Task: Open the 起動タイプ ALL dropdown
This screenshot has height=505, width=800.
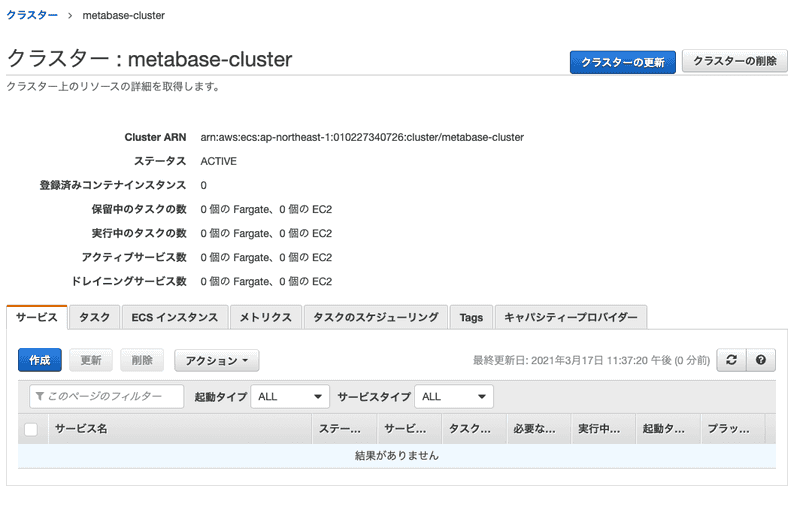Action: (x=289, y=397)
